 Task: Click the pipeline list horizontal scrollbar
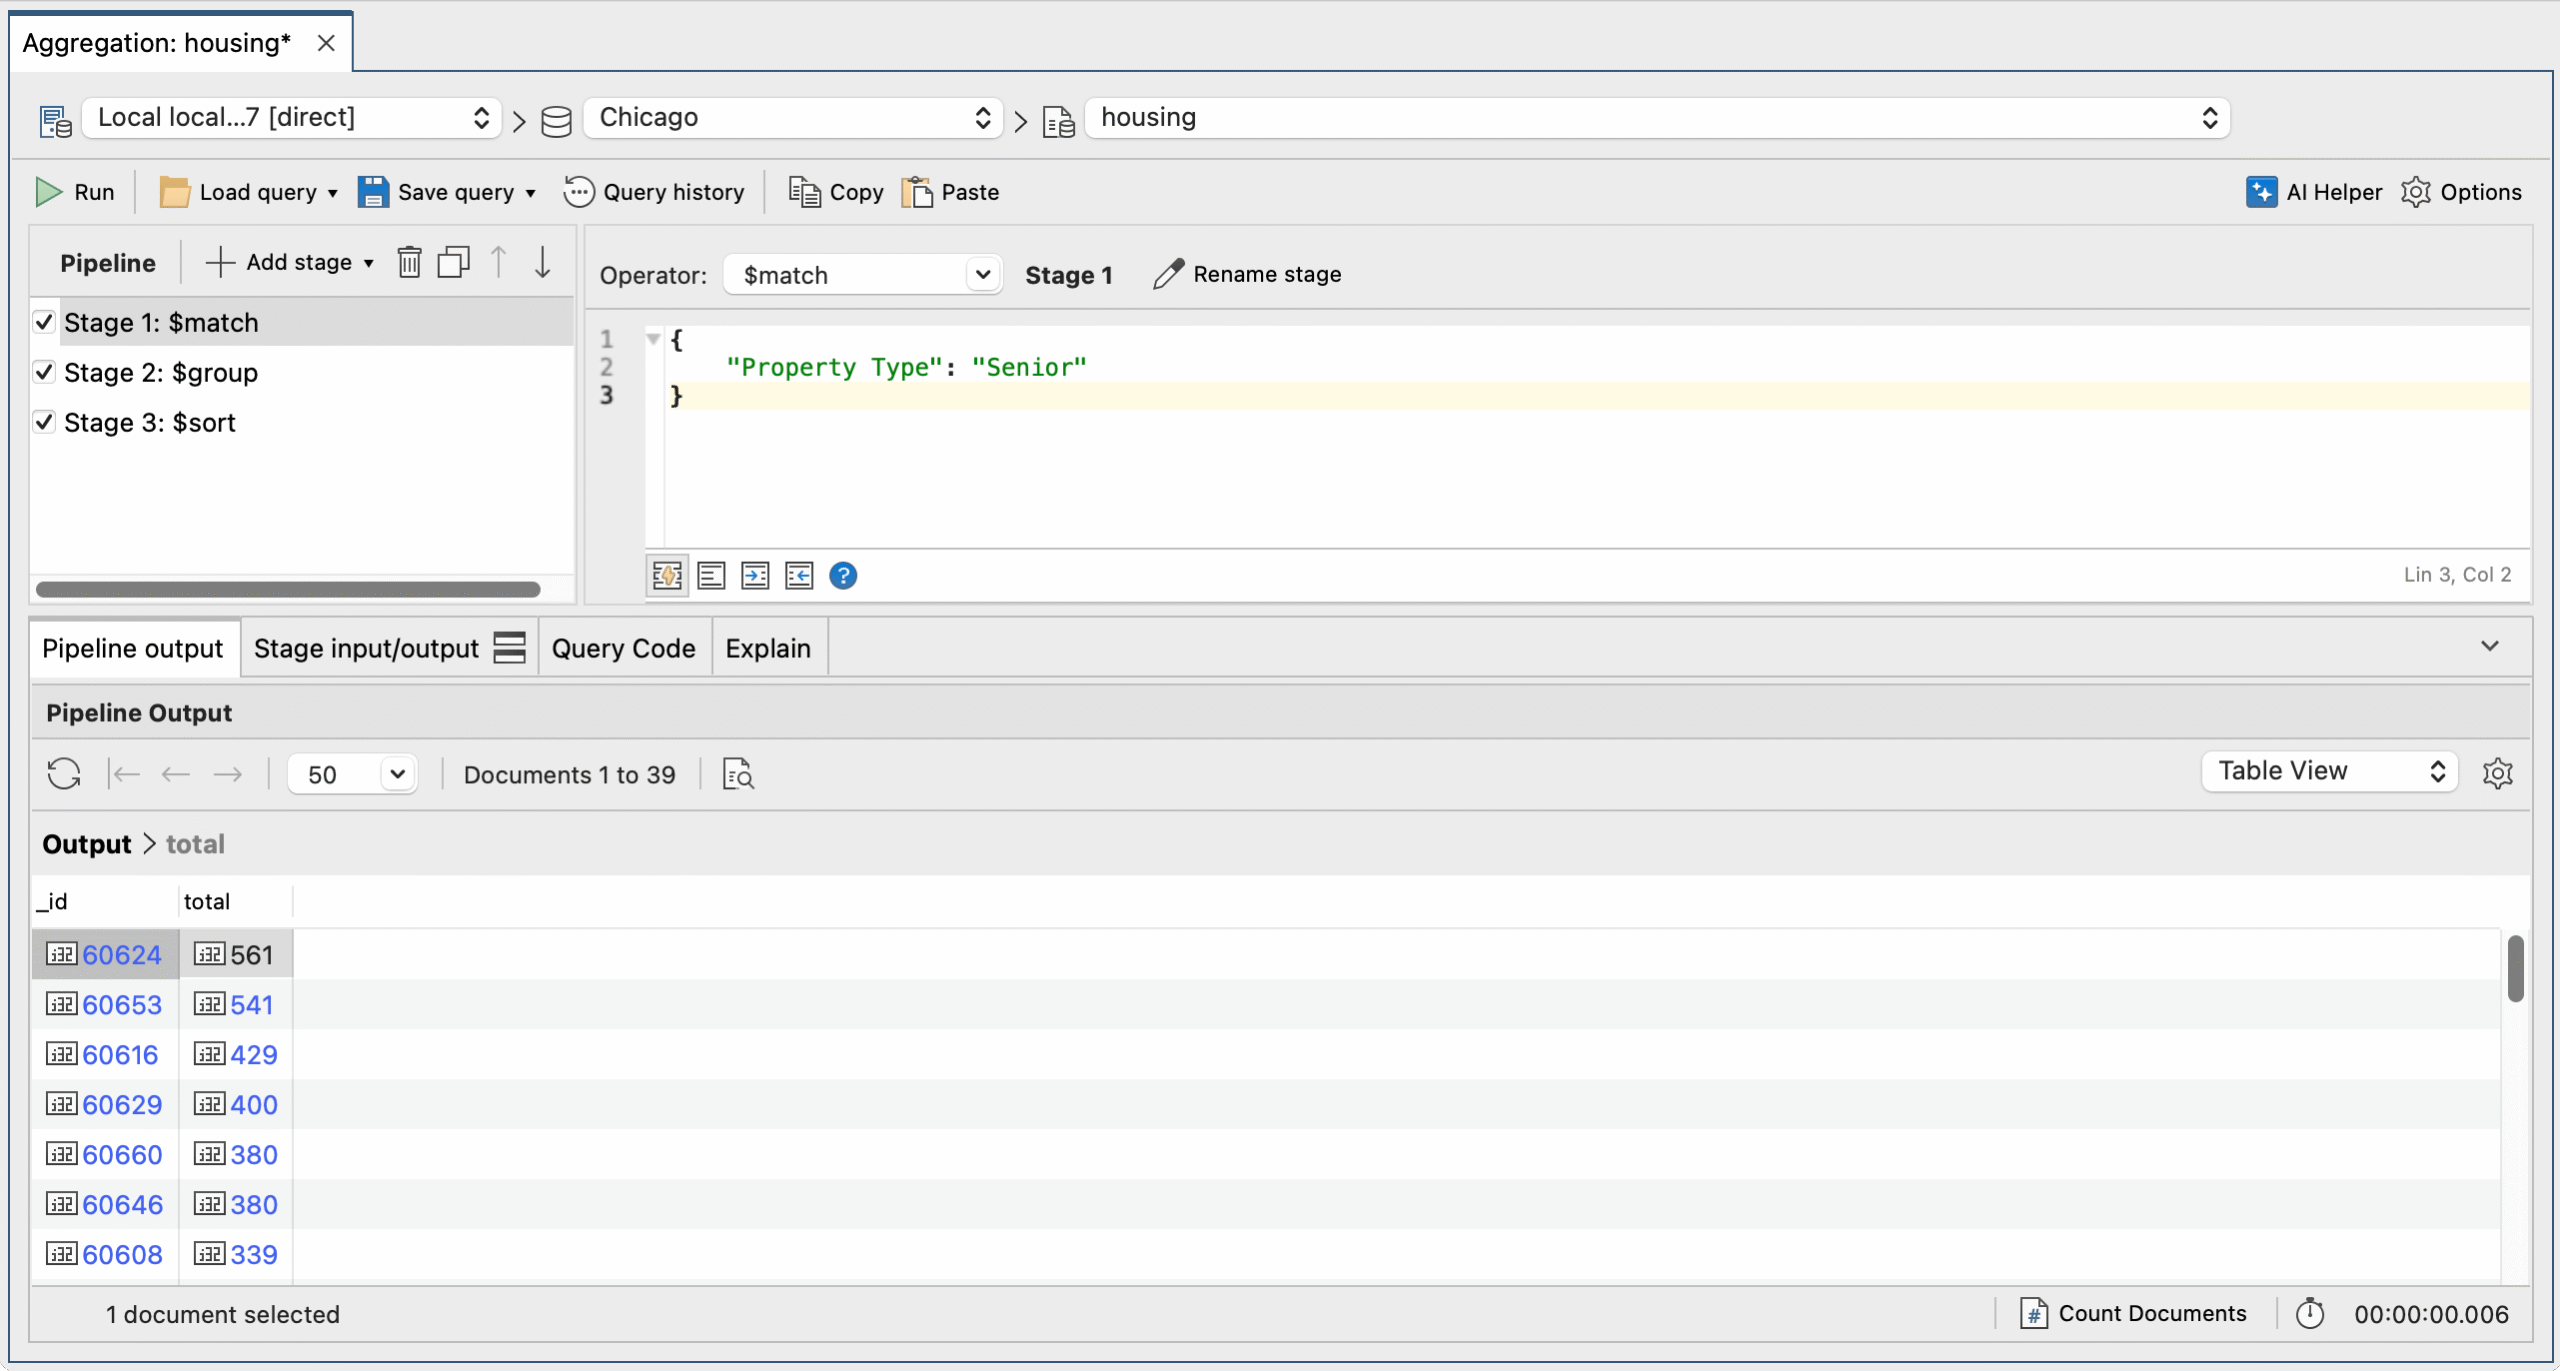(288, 589)
